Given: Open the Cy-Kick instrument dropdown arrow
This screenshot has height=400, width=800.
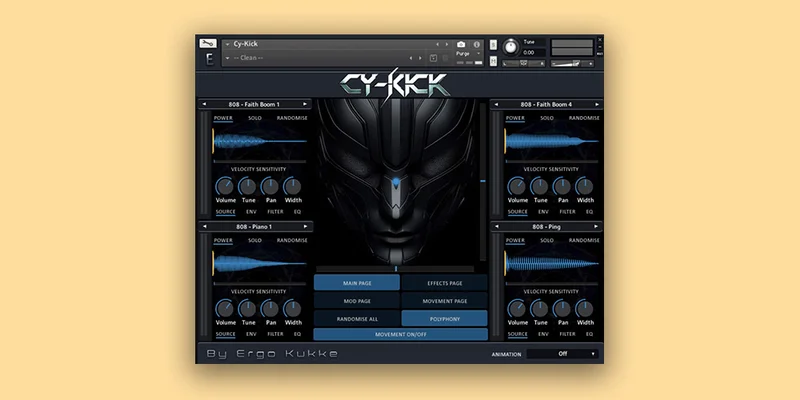Looking at the screenshot, I should [228, 44].
